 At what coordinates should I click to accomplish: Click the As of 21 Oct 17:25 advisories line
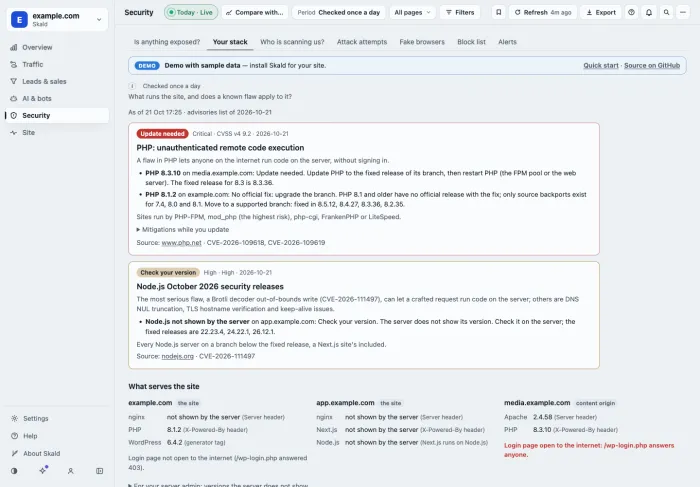click(200, 112)
